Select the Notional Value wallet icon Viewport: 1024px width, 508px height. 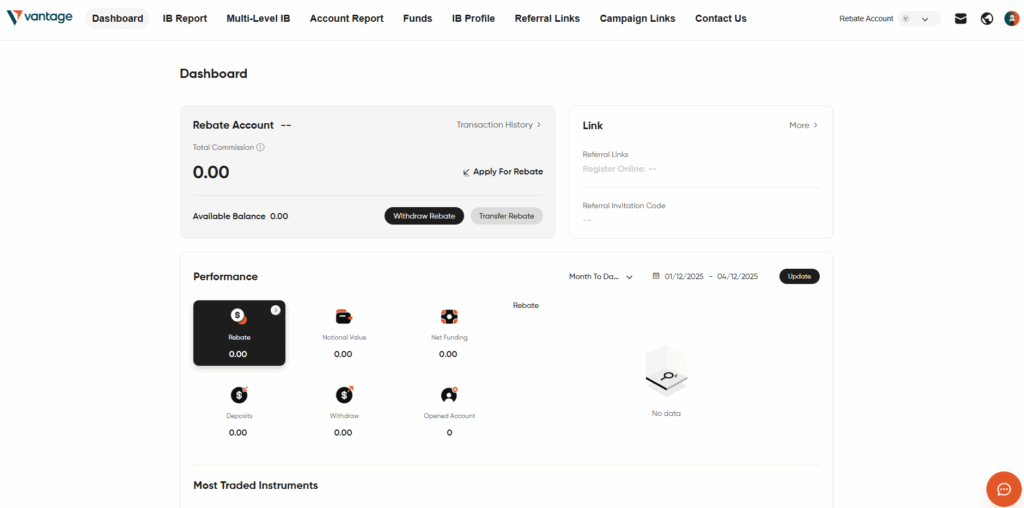(344, 317)
